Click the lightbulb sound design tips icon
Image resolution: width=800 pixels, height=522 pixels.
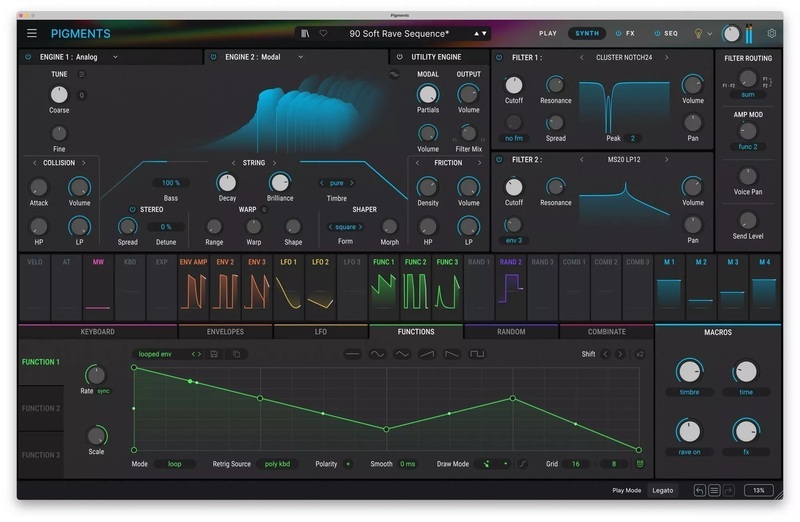point(698,33)
